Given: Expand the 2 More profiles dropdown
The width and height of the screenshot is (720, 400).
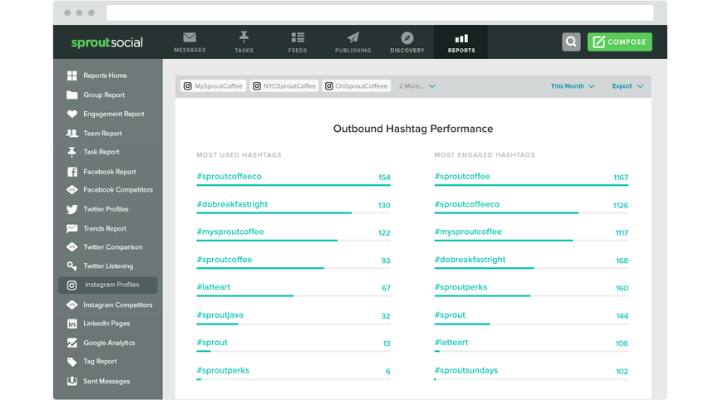Looking at the screenshot, I should 417,86.
